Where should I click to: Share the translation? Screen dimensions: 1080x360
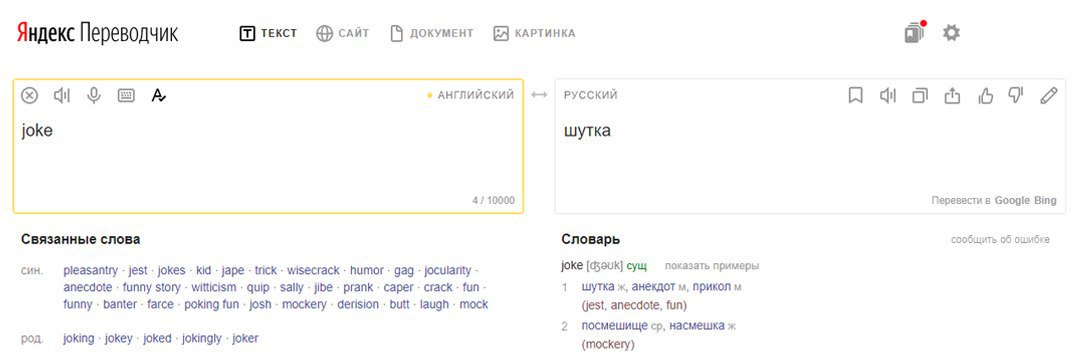click(952, 96)
